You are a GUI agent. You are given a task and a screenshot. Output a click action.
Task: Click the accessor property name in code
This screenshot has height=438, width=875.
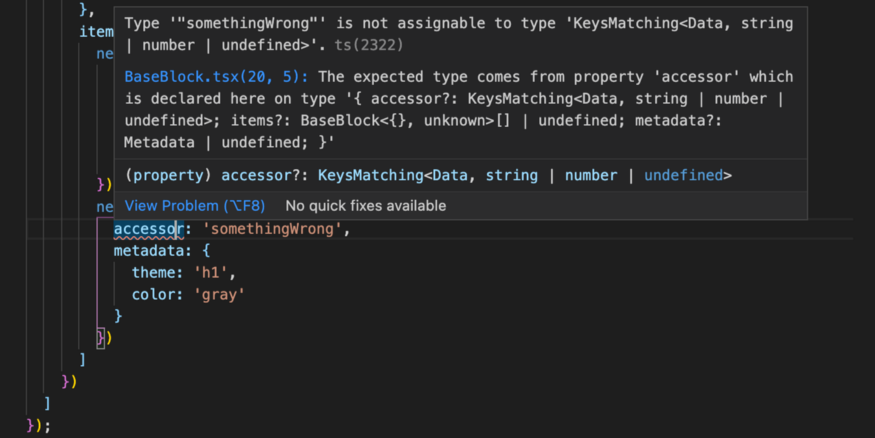coord(148,229)
